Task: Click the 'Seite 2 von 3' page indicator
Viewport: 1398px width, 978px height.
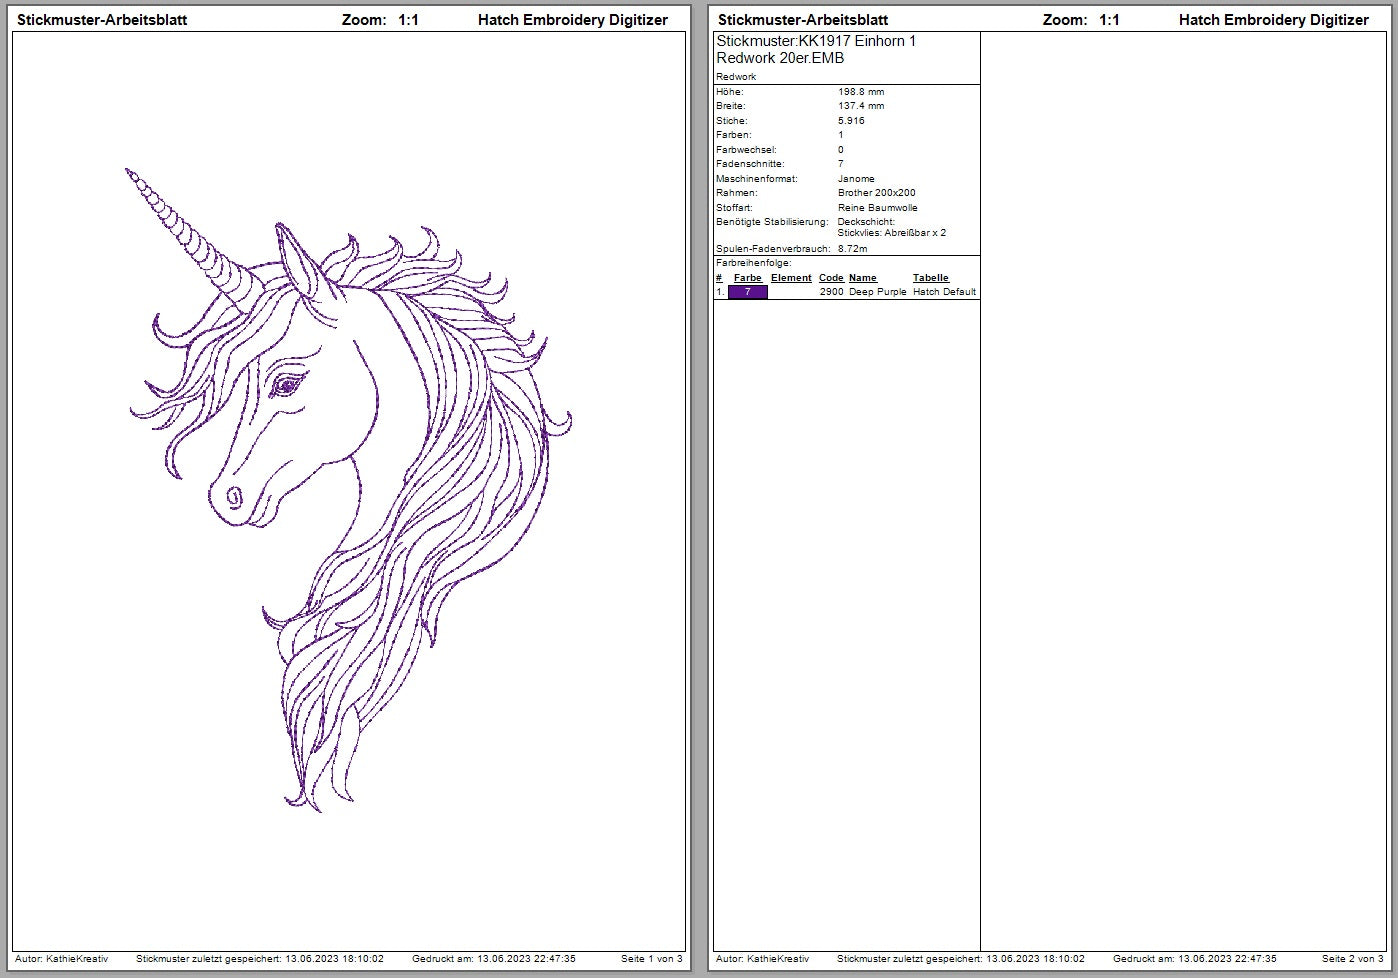Action: [1353, 959]
